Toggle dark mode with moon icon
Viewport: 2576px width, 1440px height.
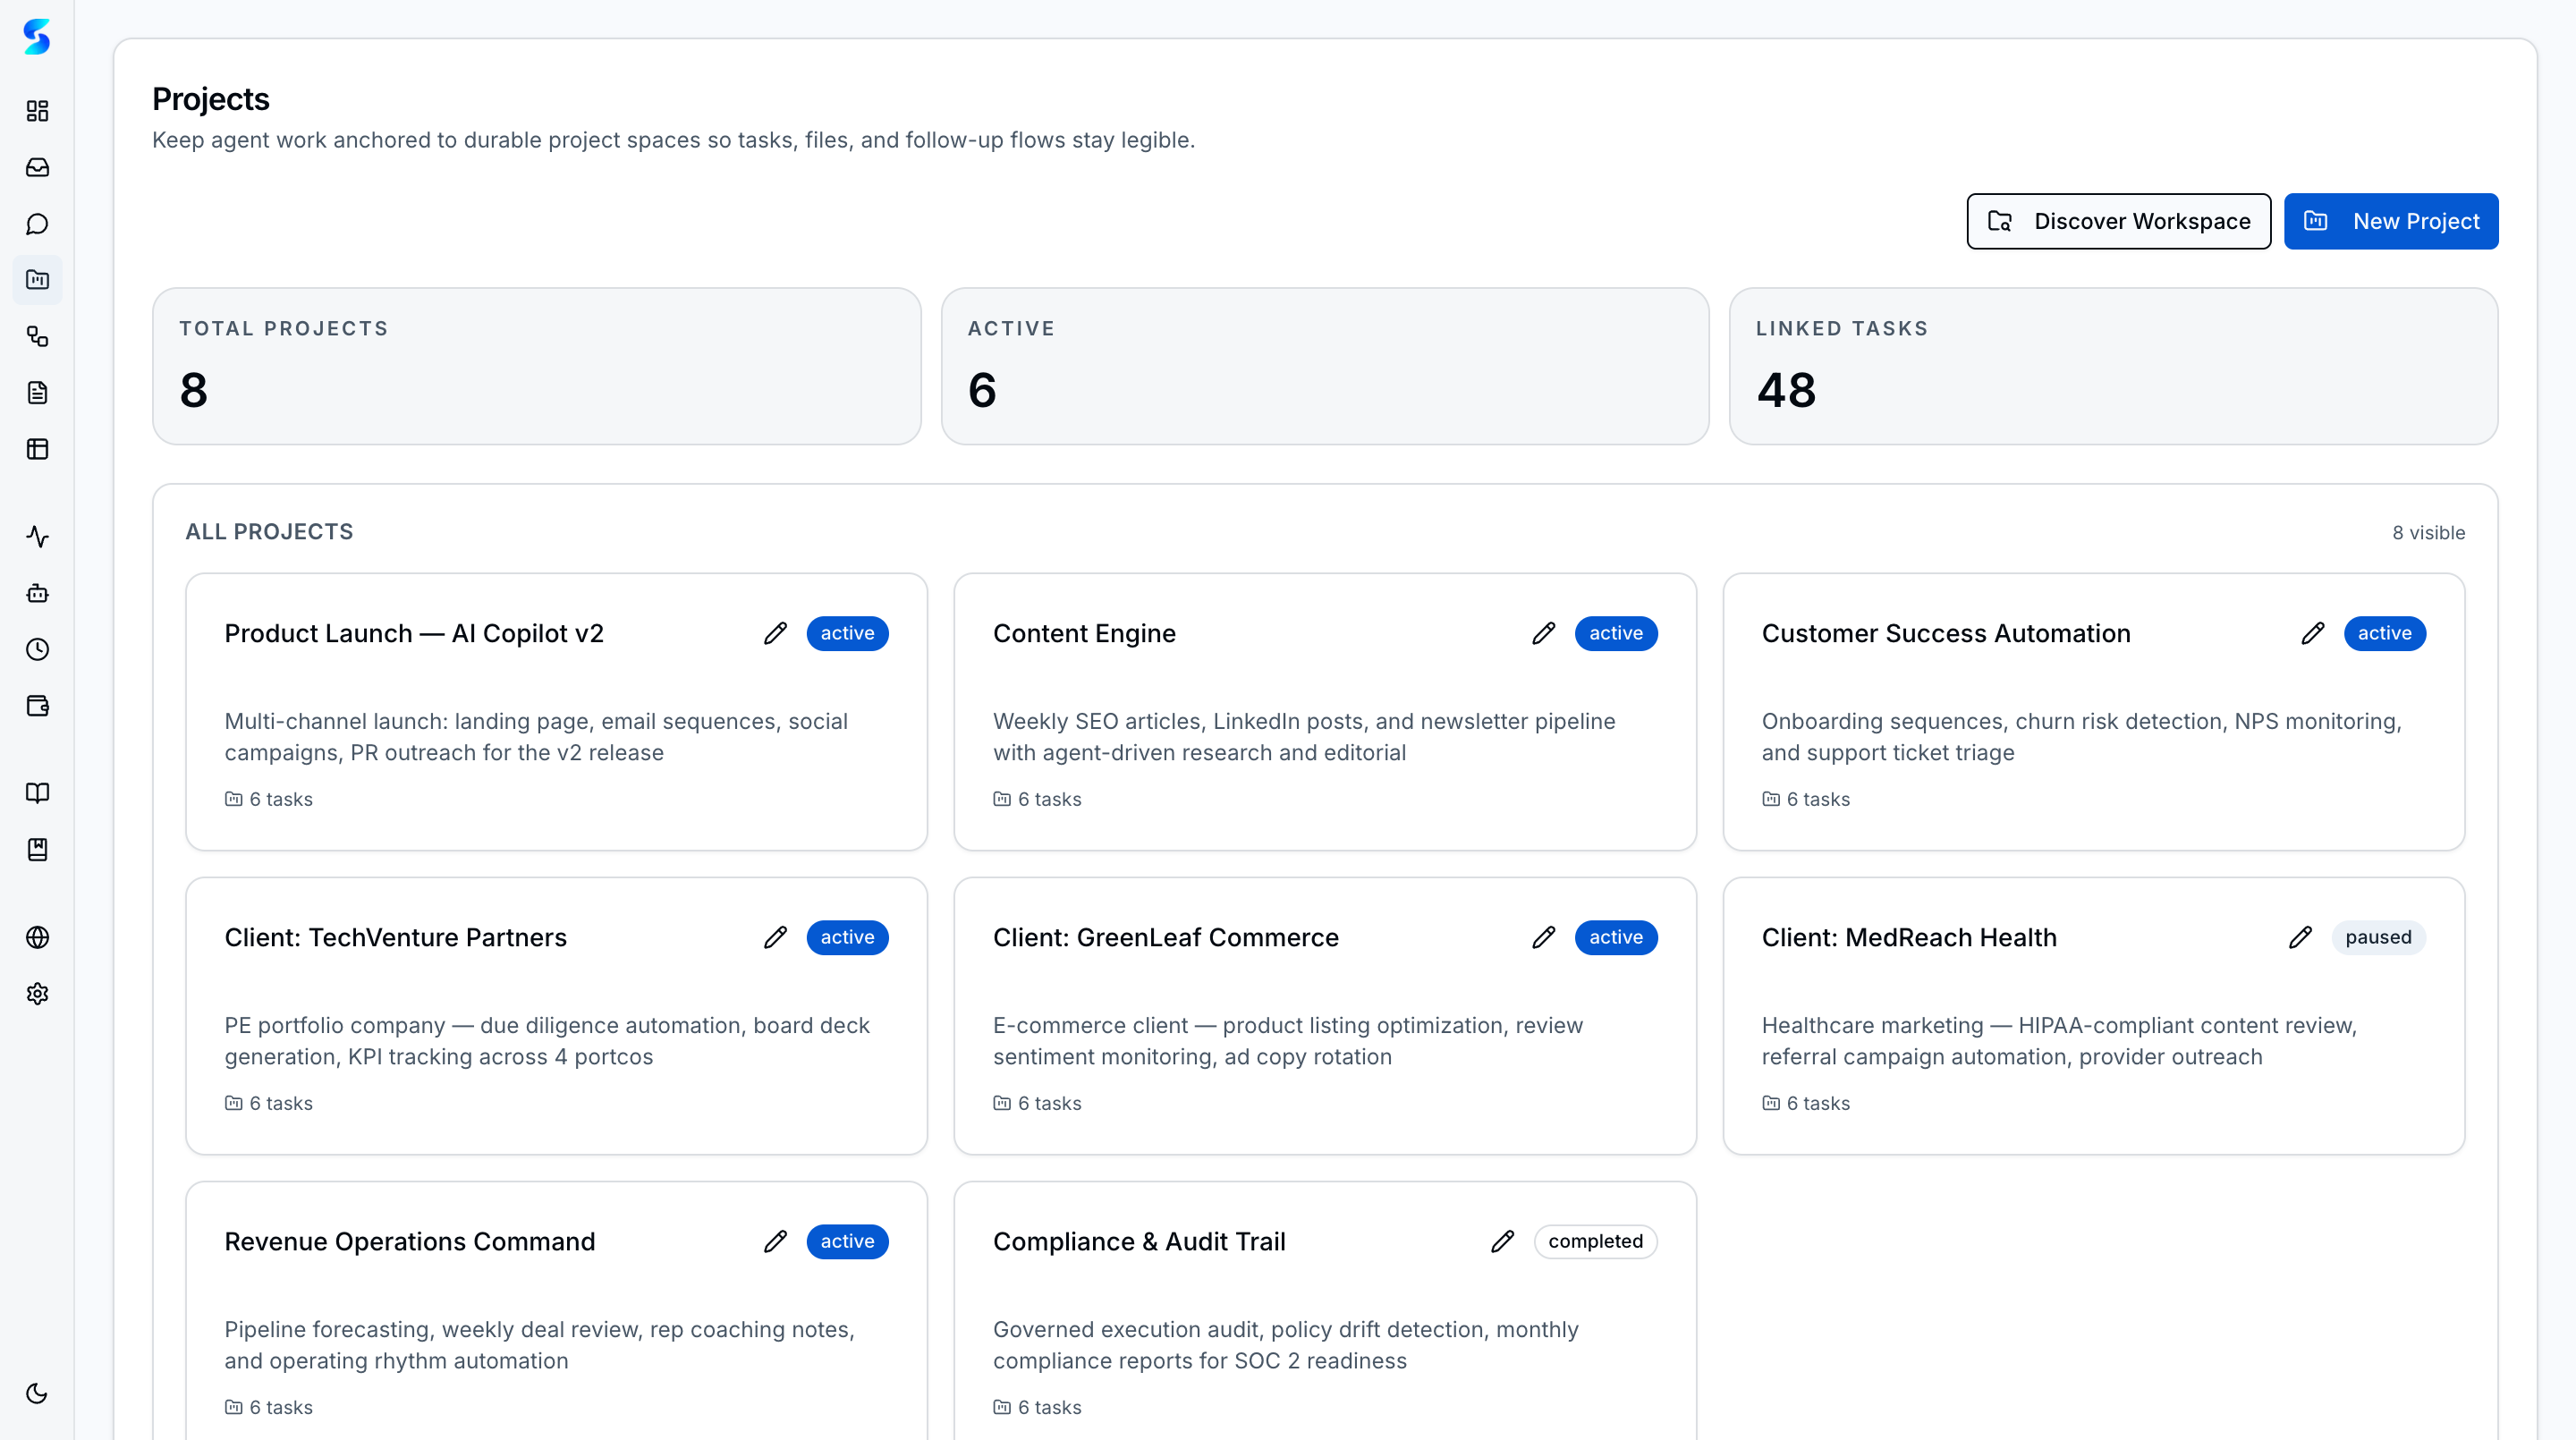37,1393
